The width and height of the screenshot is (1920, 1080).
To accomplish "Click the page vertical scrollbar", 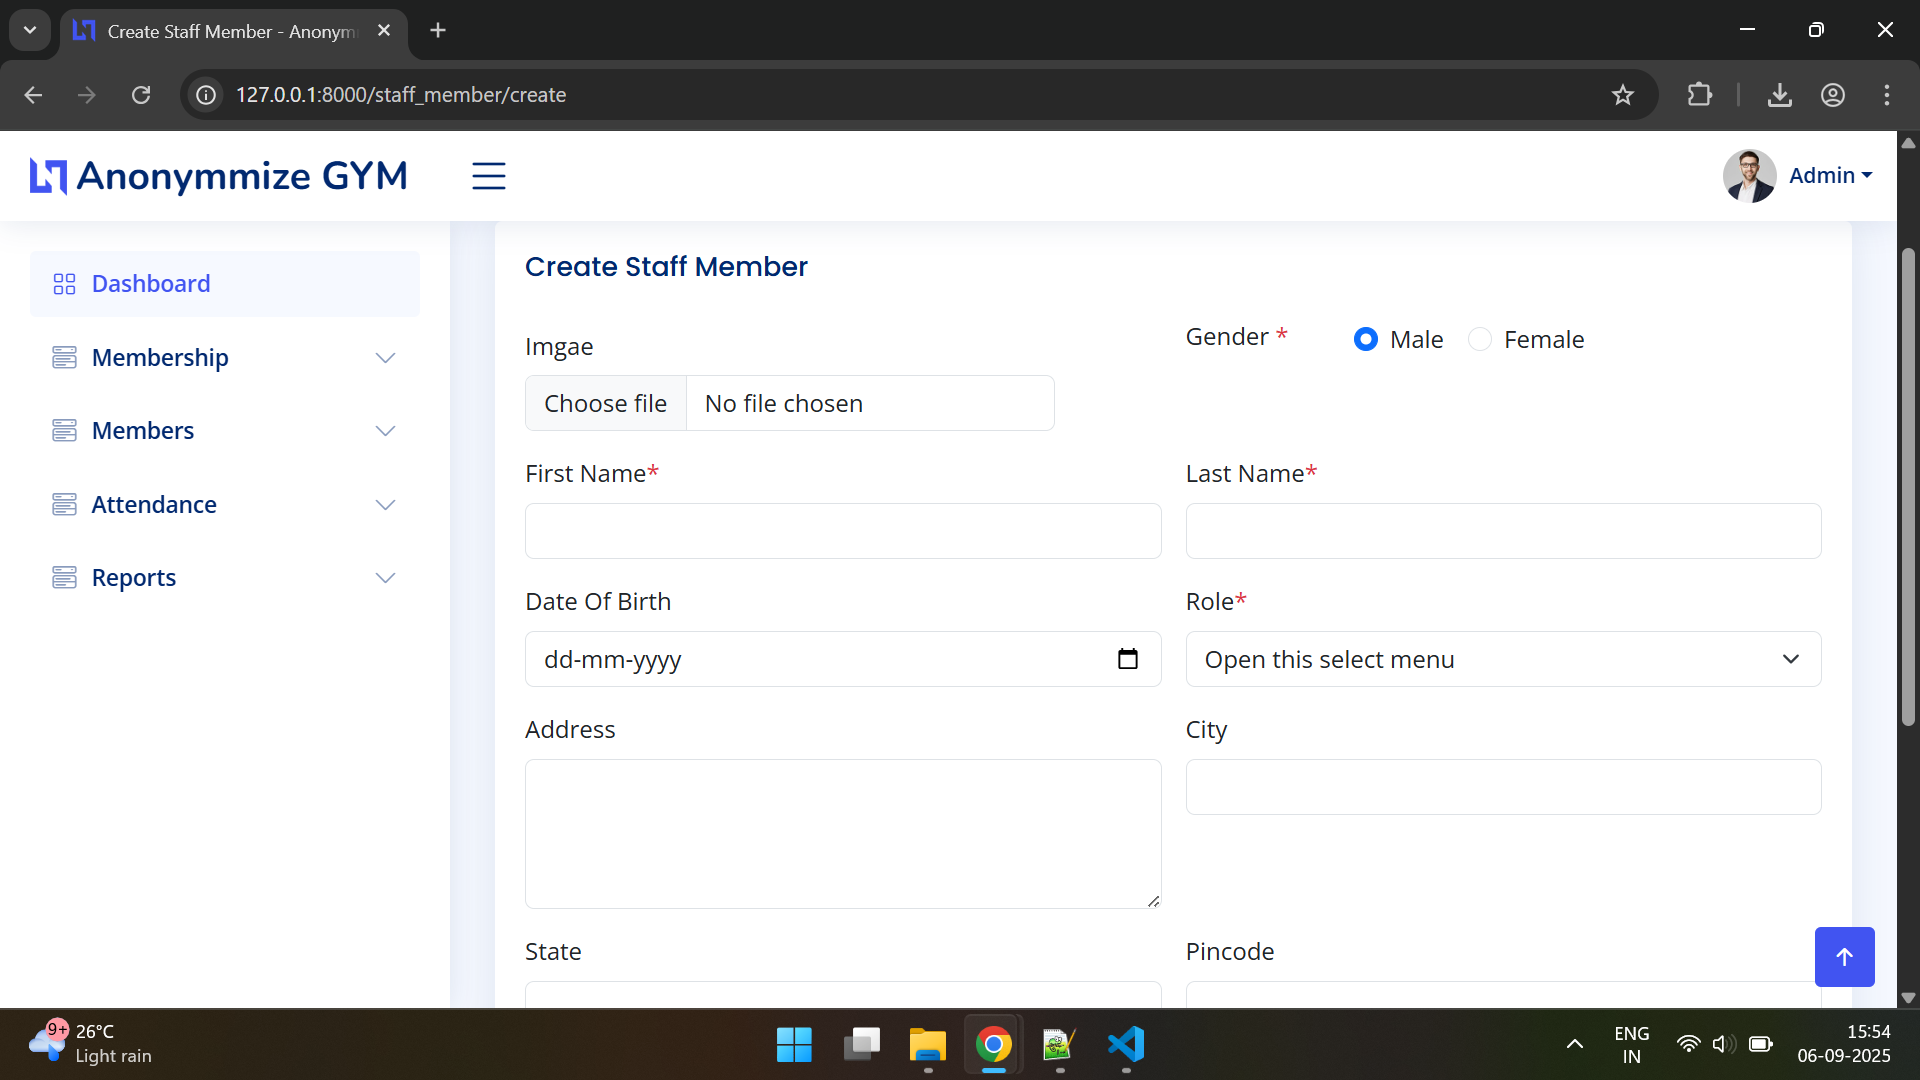I will coord(1908,487).
